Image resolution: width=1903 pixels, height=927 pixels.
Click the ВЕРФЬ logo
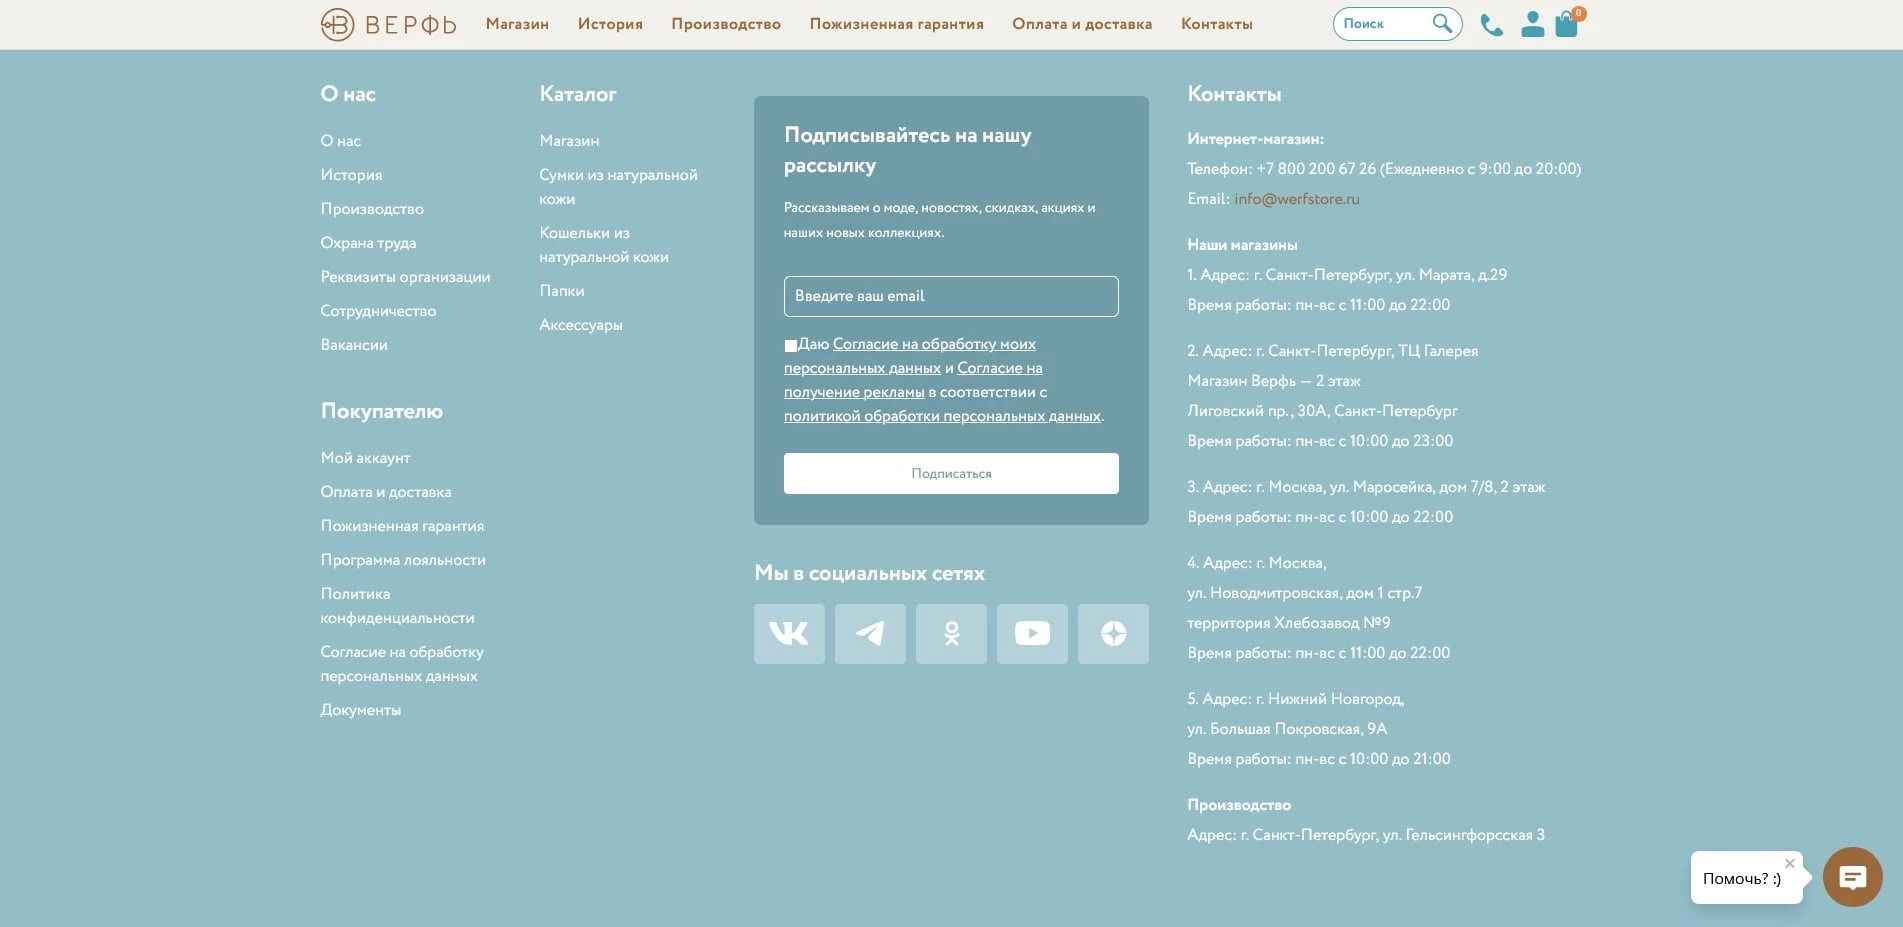pyautogui.click(x=388, y=23)
